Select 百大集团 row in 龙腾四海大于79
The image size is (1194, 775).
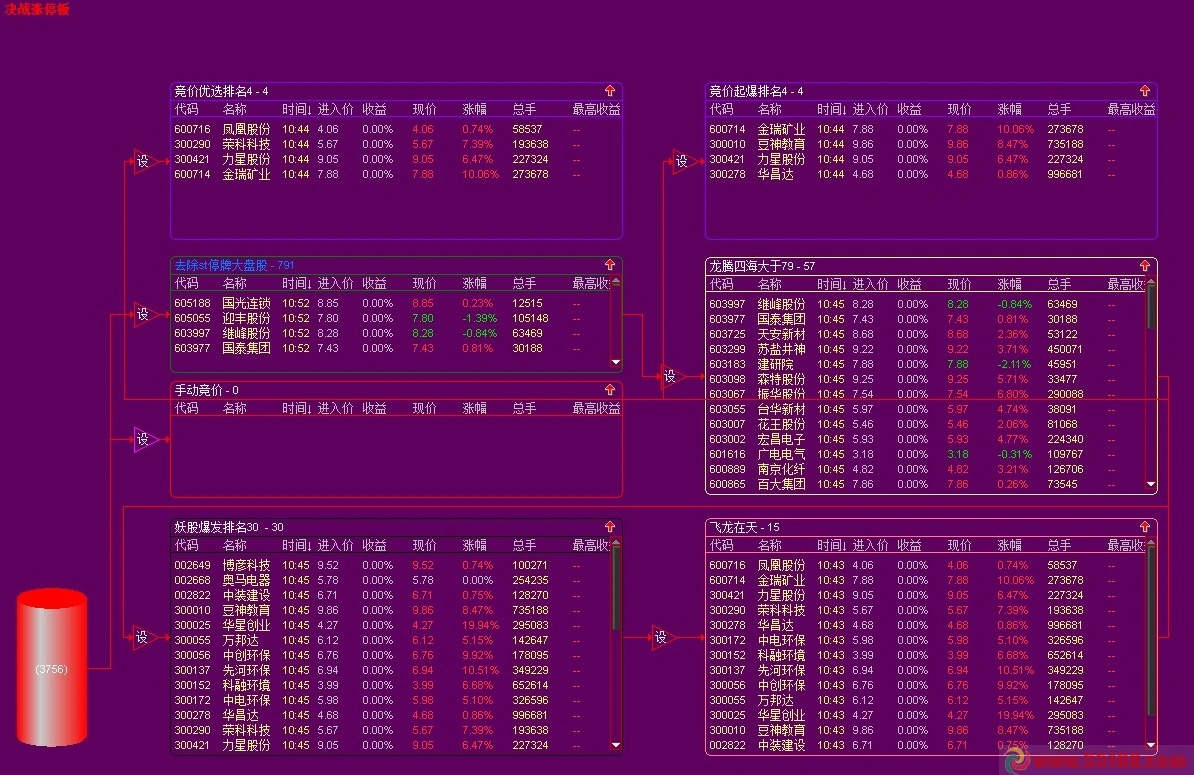(x=926, y=484)
